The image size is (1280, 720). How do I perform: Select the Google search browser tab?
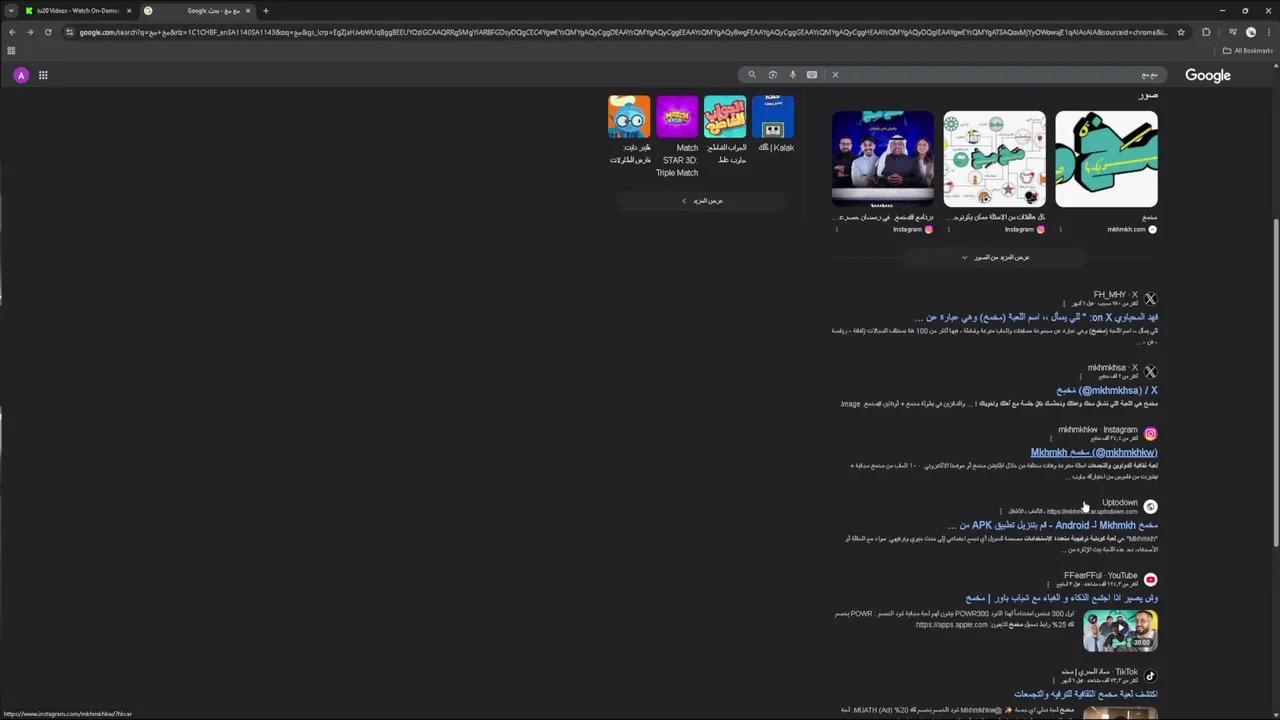coord(197,11)
